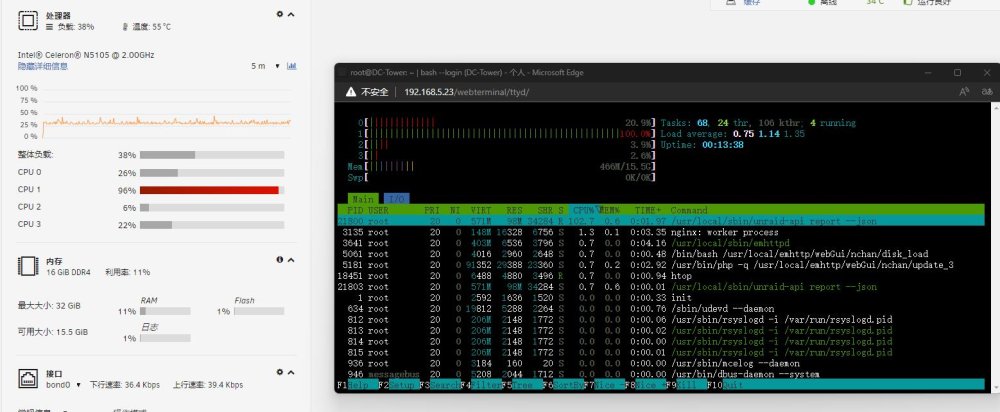The image size is (1000, 412).
Task: Click the Tasks: 68 text in htop
Action: pos(685,123)
